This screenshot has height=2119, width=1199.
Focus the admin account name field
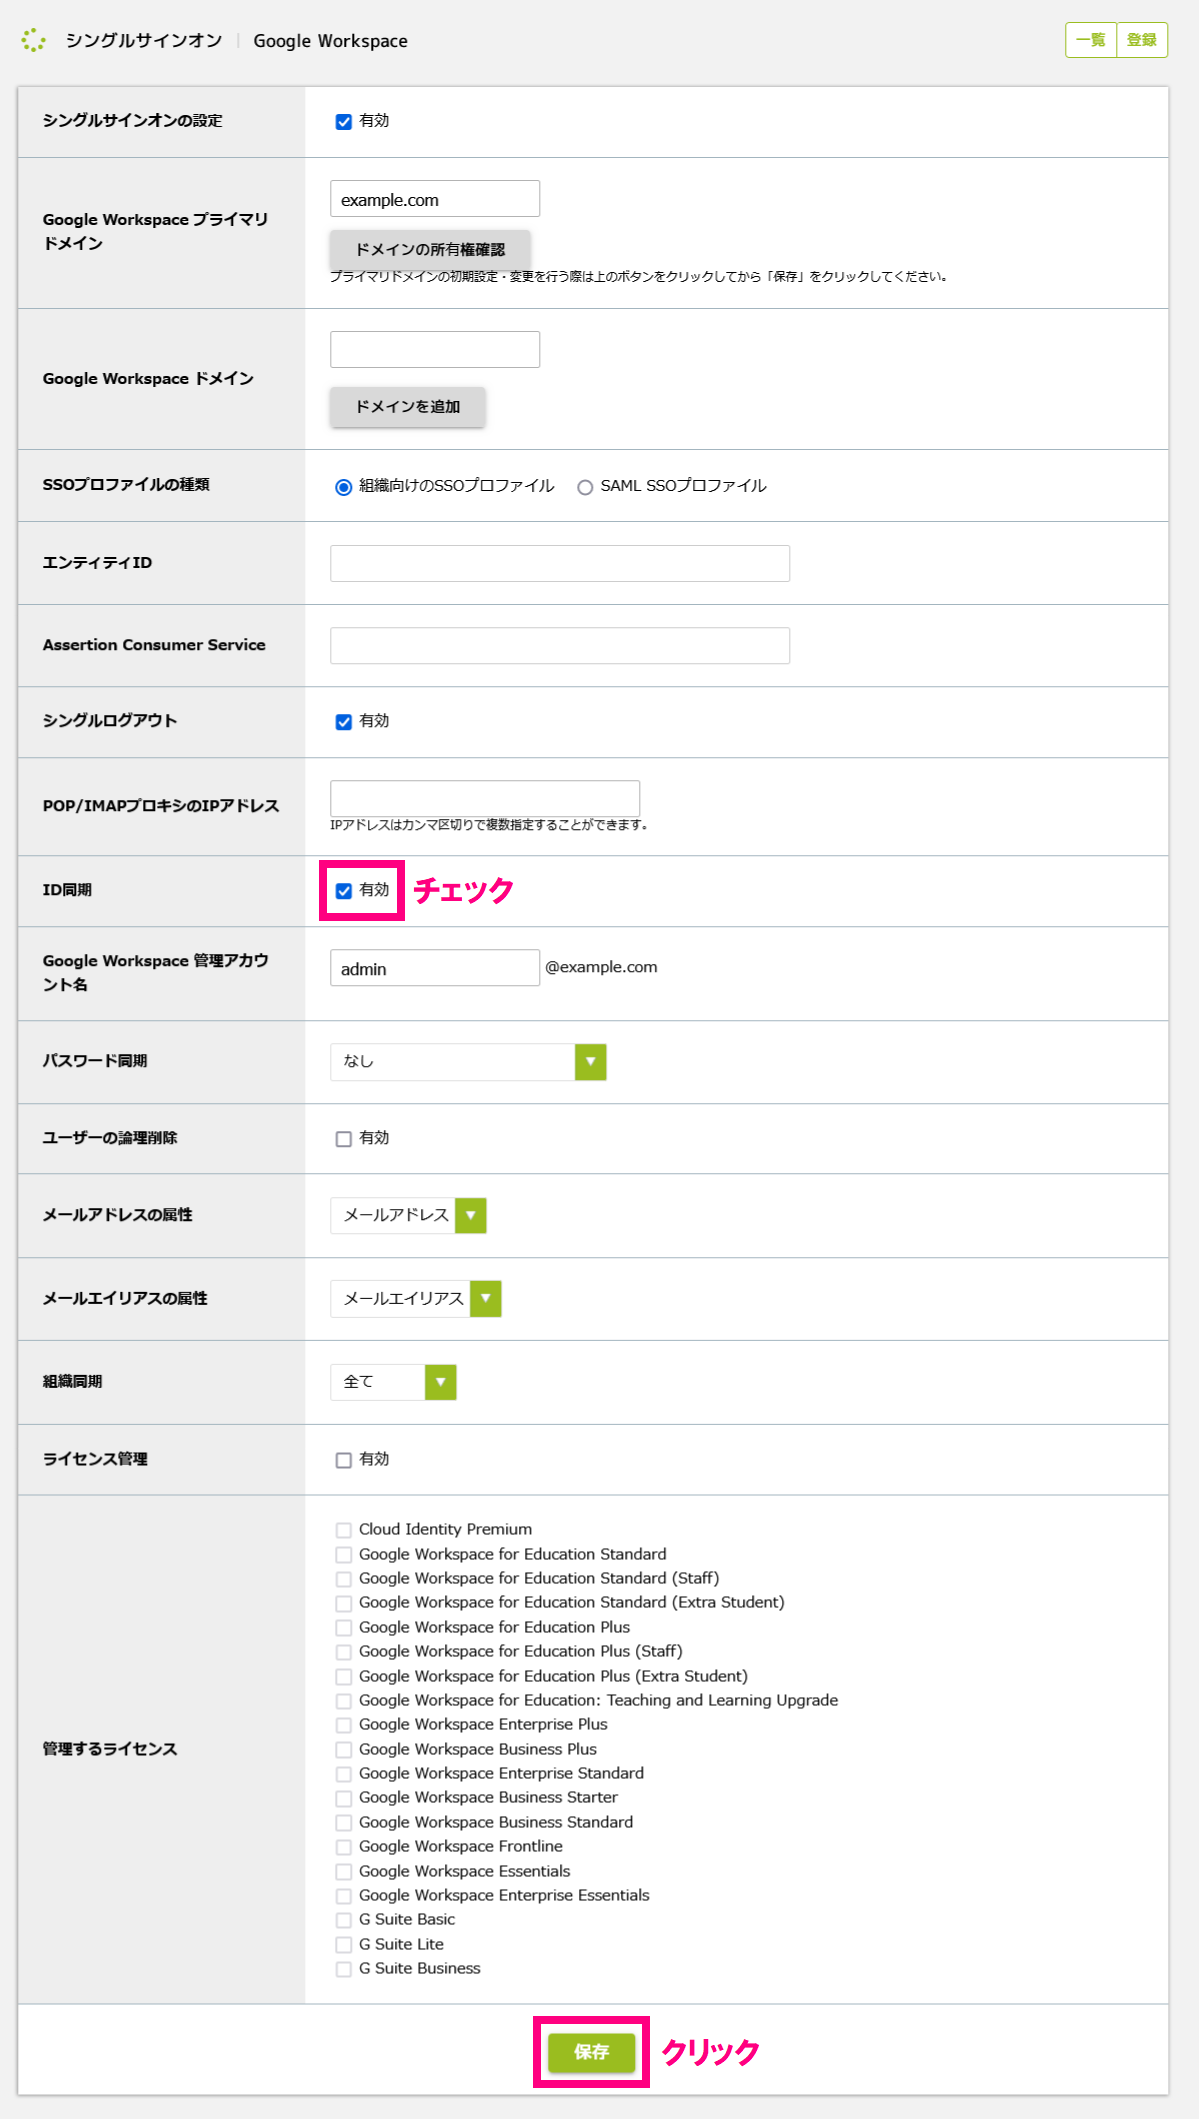[x=435, y=968]
